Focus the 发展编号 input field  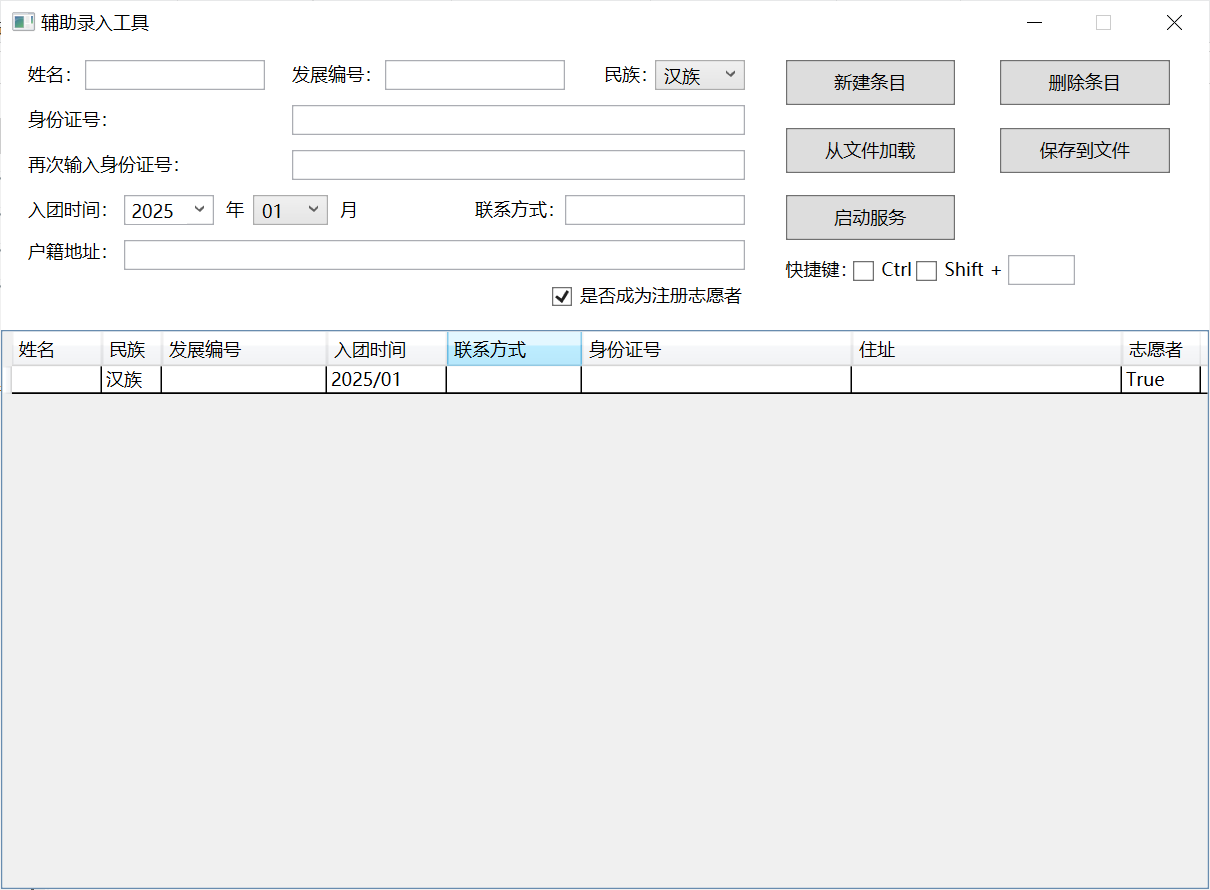(x=475, y=75)
